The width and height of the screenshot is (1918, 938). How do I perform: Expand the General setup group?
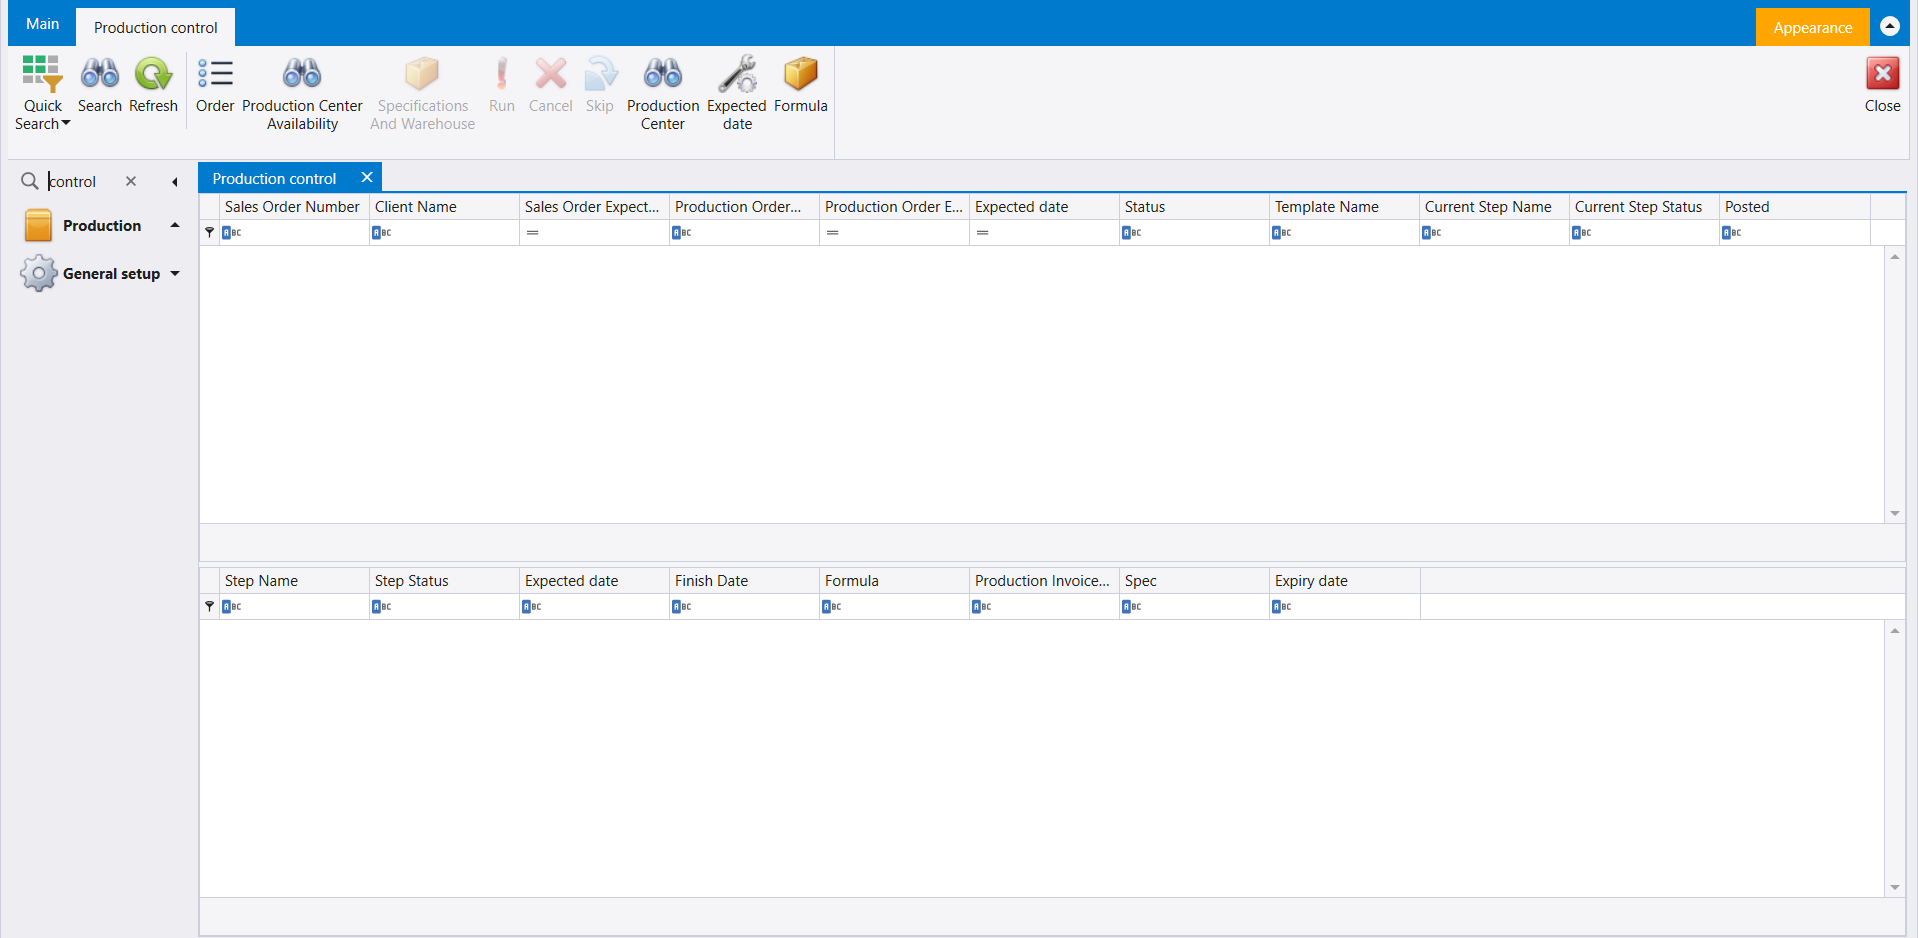175,273
